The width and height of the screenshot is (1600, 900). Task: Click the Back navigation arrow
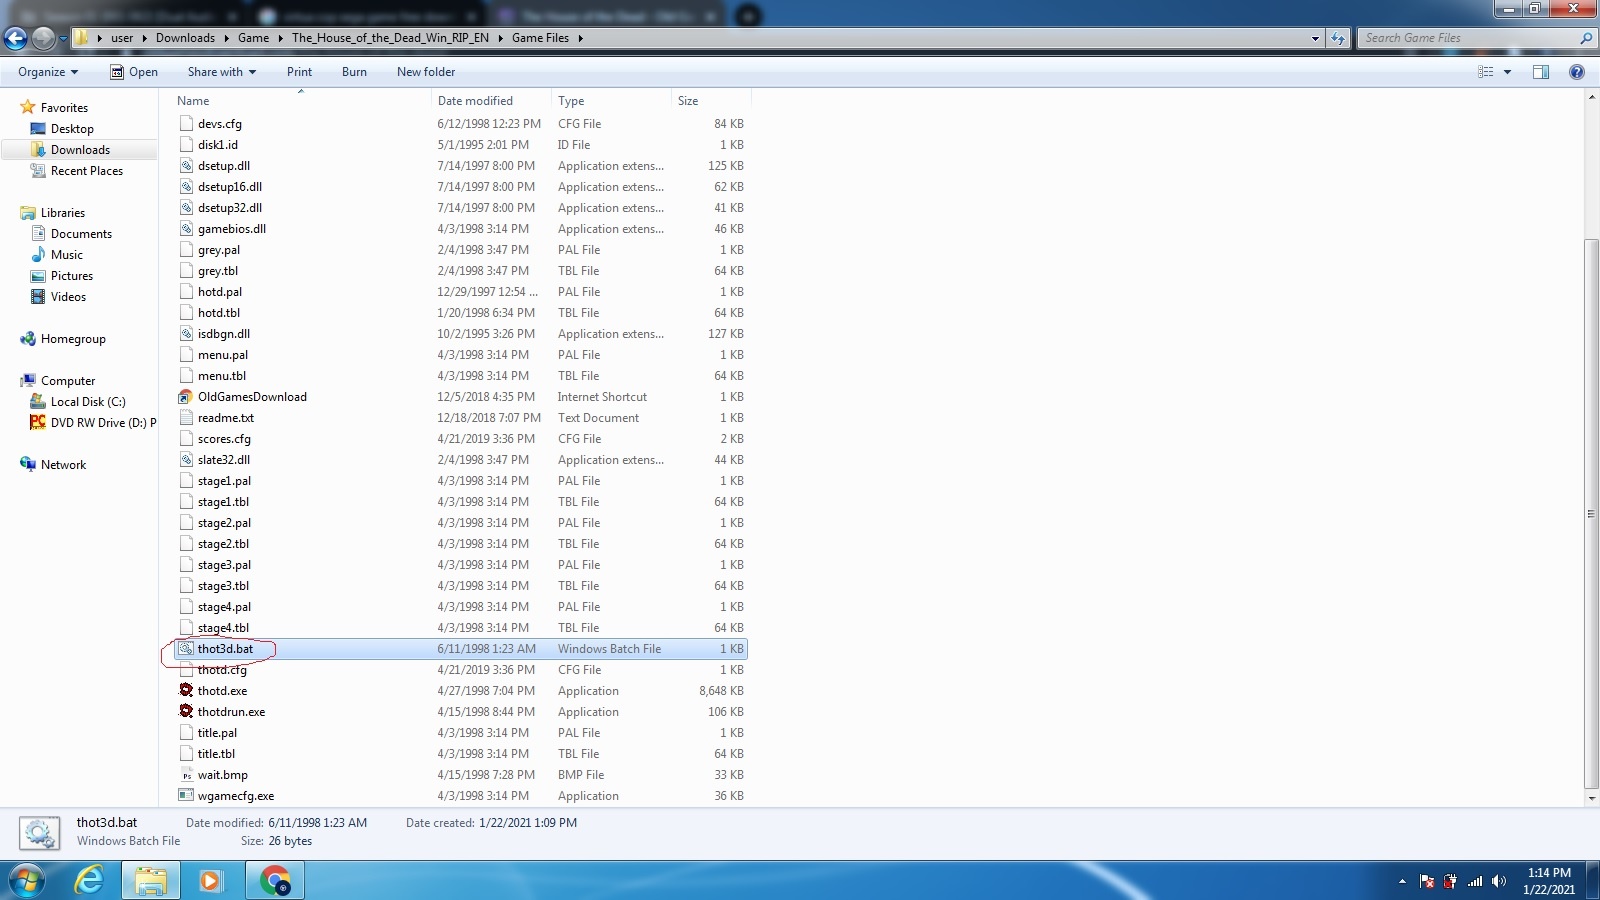[x=15, y=38]
